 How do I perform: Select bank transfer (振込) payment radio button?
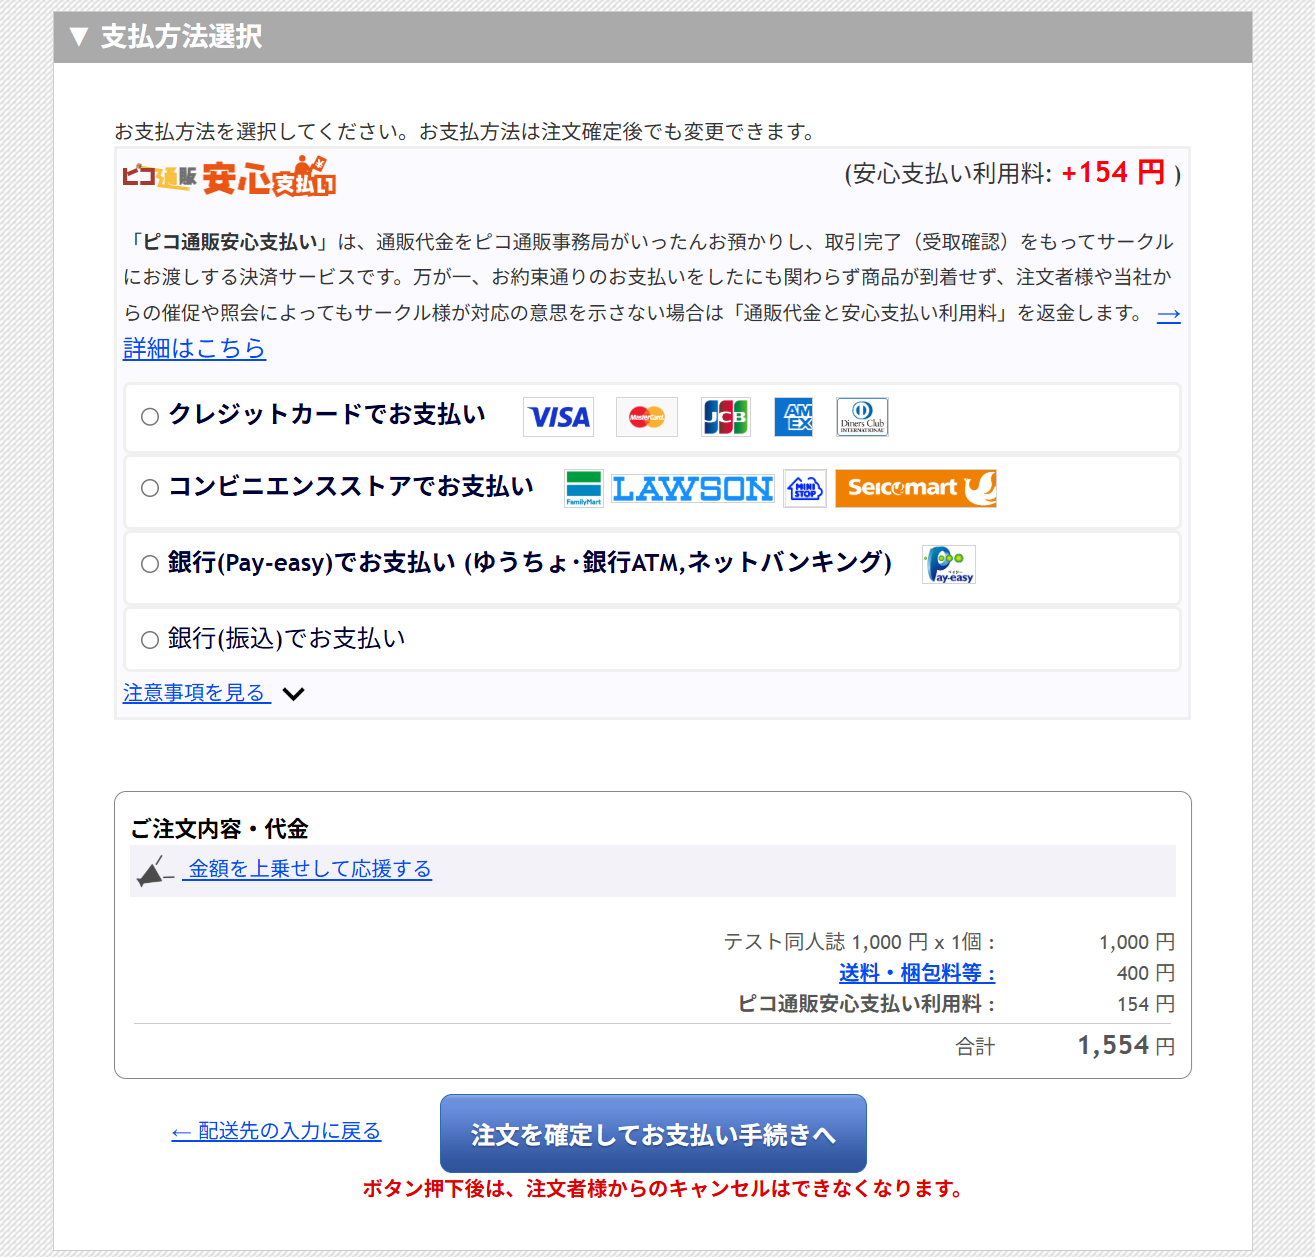coord(150,640)
